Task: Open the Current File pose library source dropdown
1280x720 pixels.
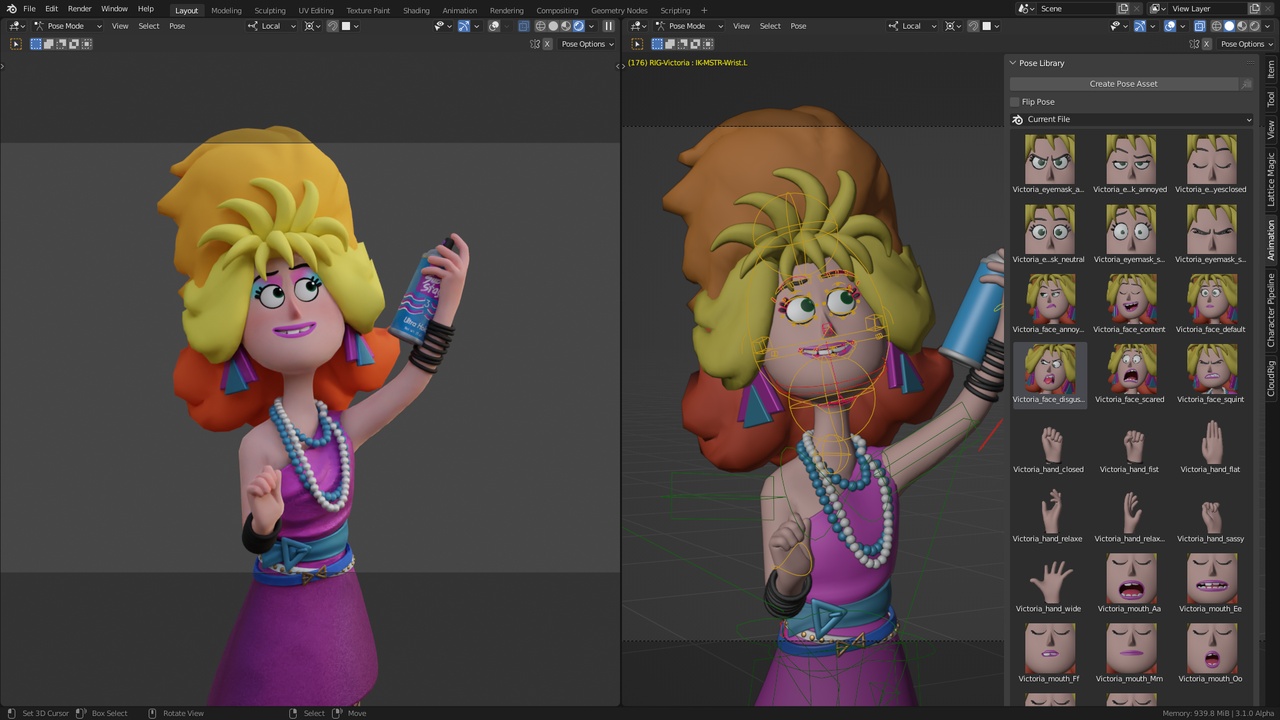Action: (x=1130, y=119)
